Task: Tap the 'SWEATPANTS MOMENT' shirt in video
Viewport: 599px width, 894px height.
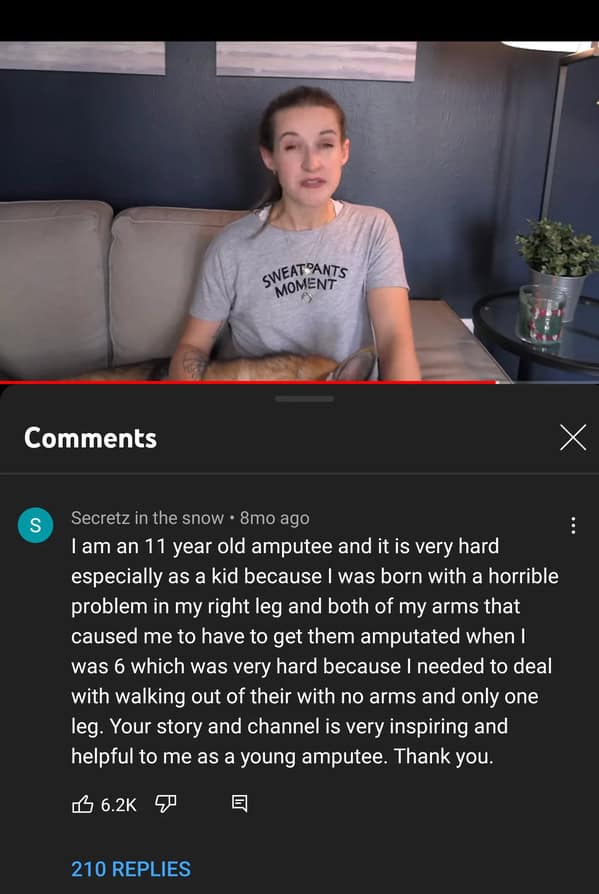Action: 304,279
